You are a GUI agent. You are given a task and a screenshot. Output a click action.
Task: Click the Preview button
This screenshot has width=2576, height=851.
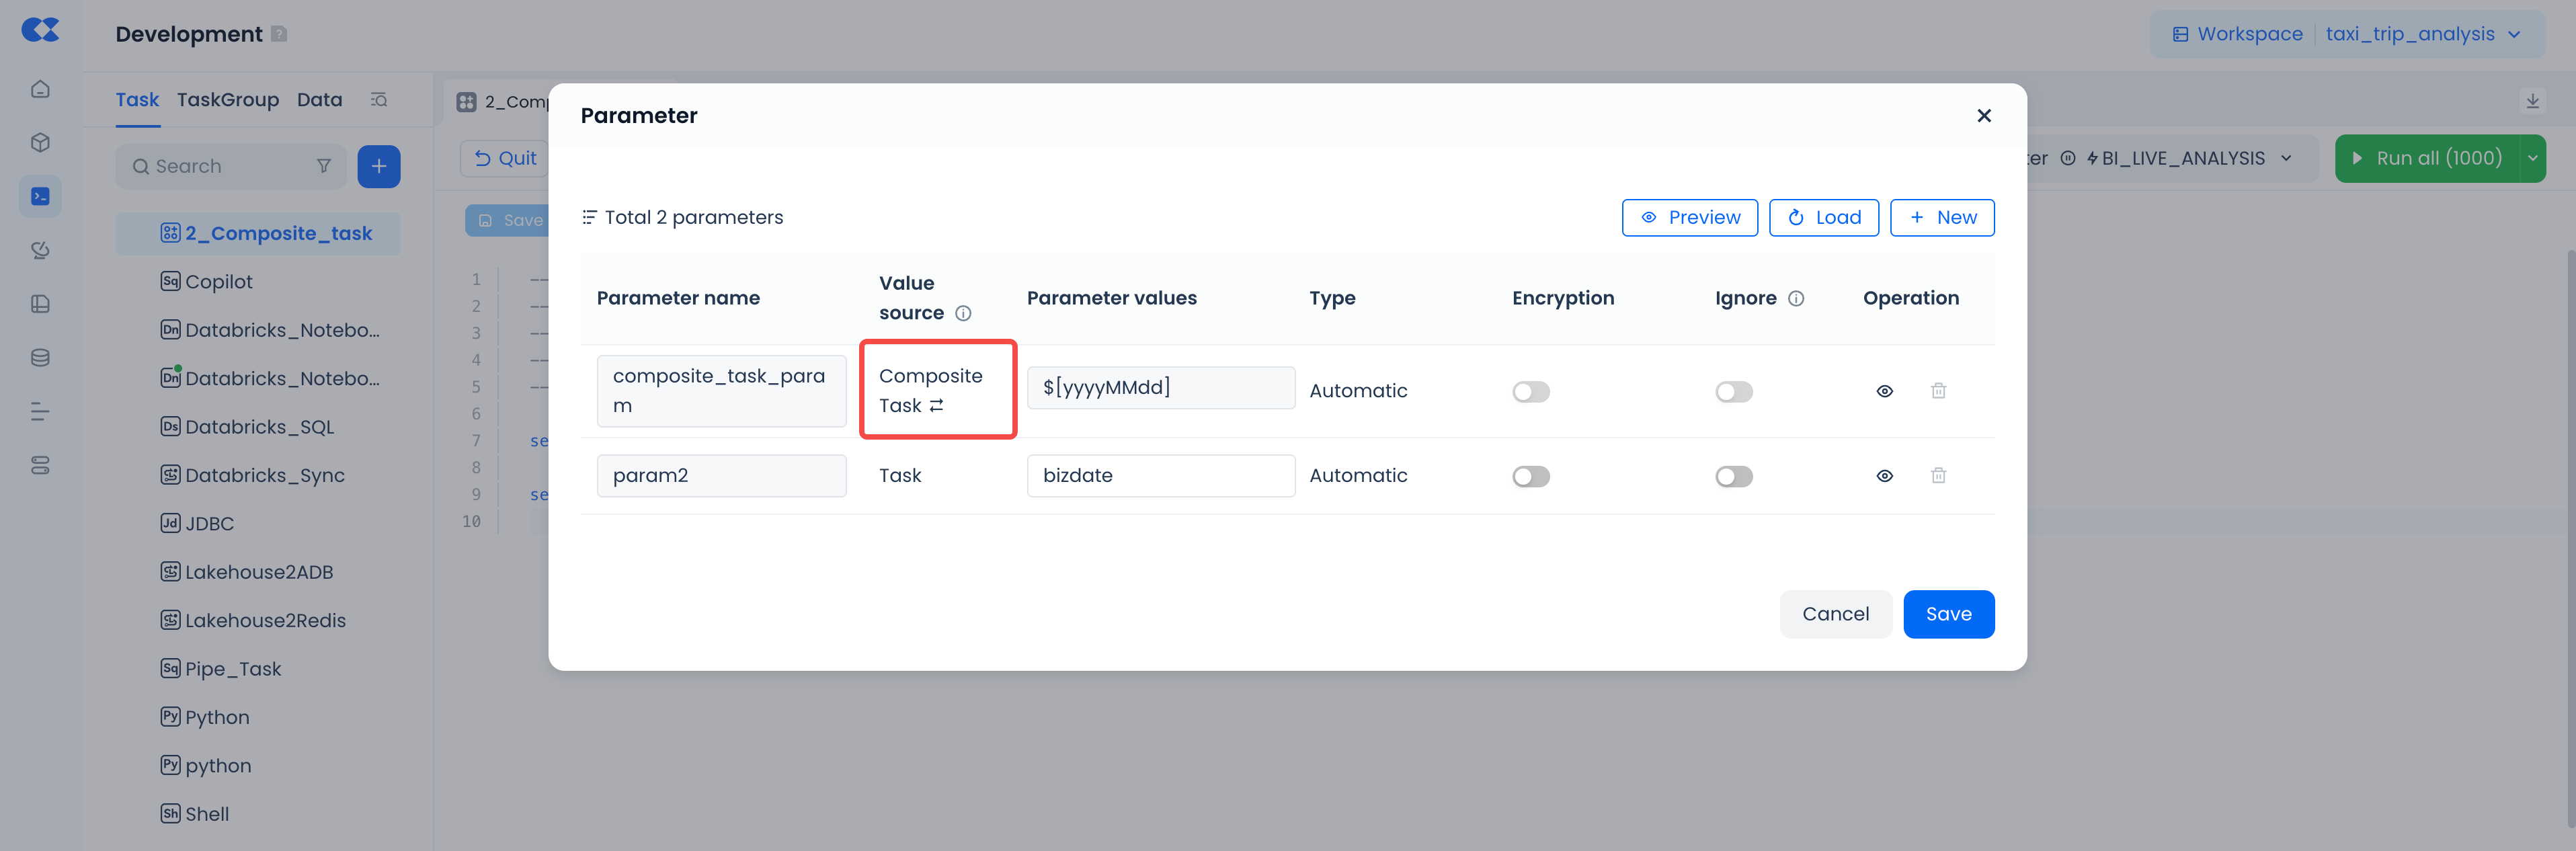click(1689, 218)
